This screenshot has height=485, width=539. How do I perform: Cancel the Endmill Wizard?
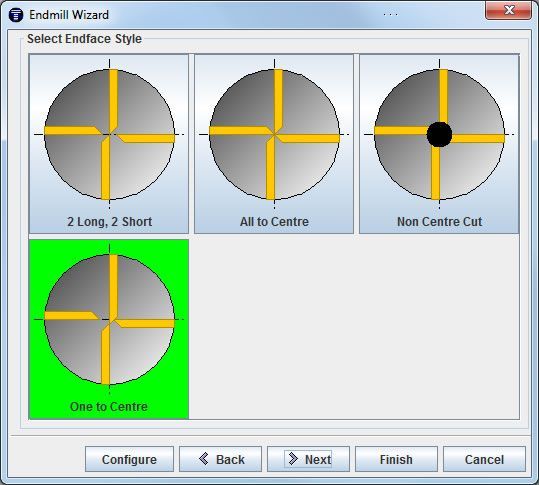(484, 459)
